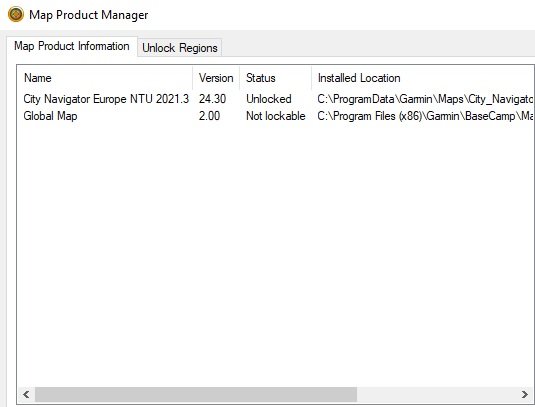Viewport: 535px width, 407px height.
Task: Click the horizontal scrollbar left arrow
Action: pyautogui.click(x=26, y=395)
